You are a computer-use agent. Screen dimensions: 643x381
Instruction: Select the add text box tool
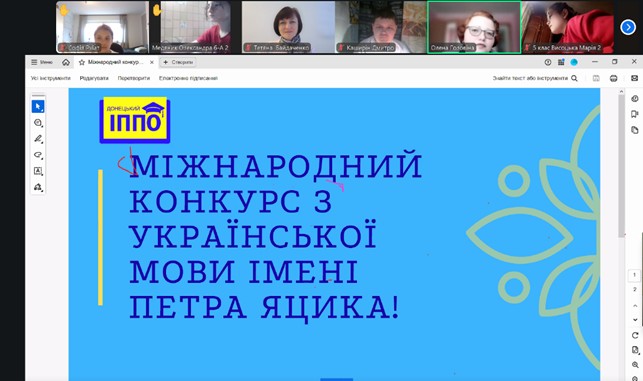(38, 171)
